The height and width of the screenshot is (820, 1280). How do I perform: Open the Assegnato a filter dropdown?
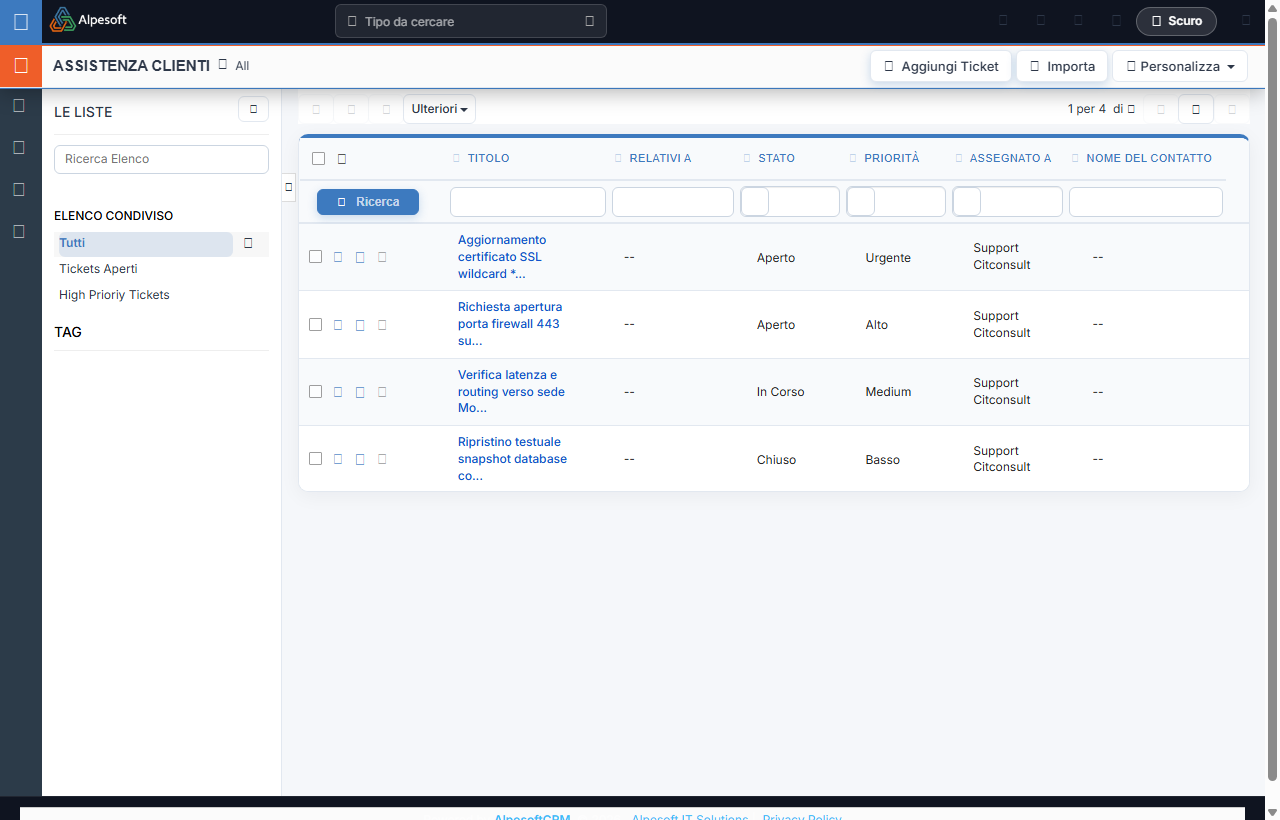1007,202
